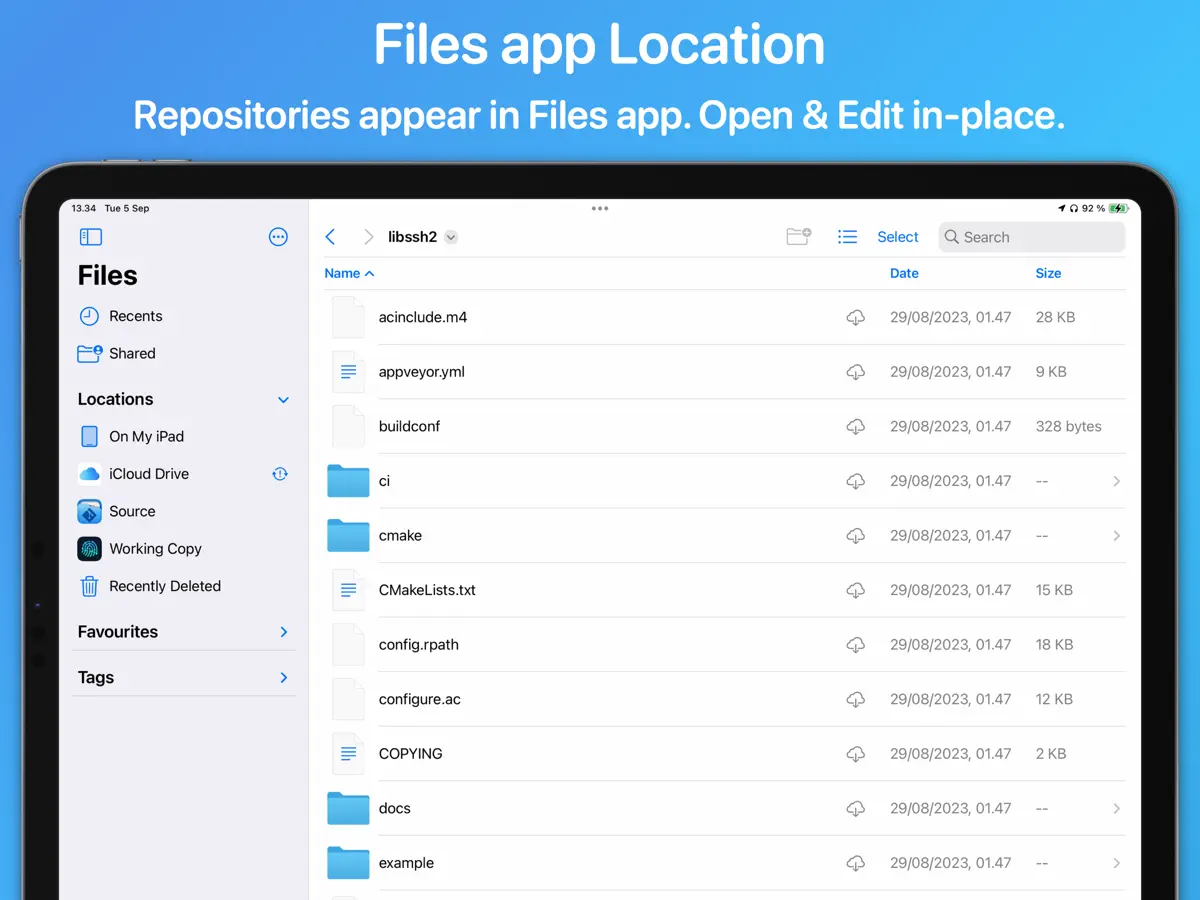Create a new folder with folder-plus icon
The height and width of the screenshot is (900, 1200).
pyautogui.click(x=798, y=237)
